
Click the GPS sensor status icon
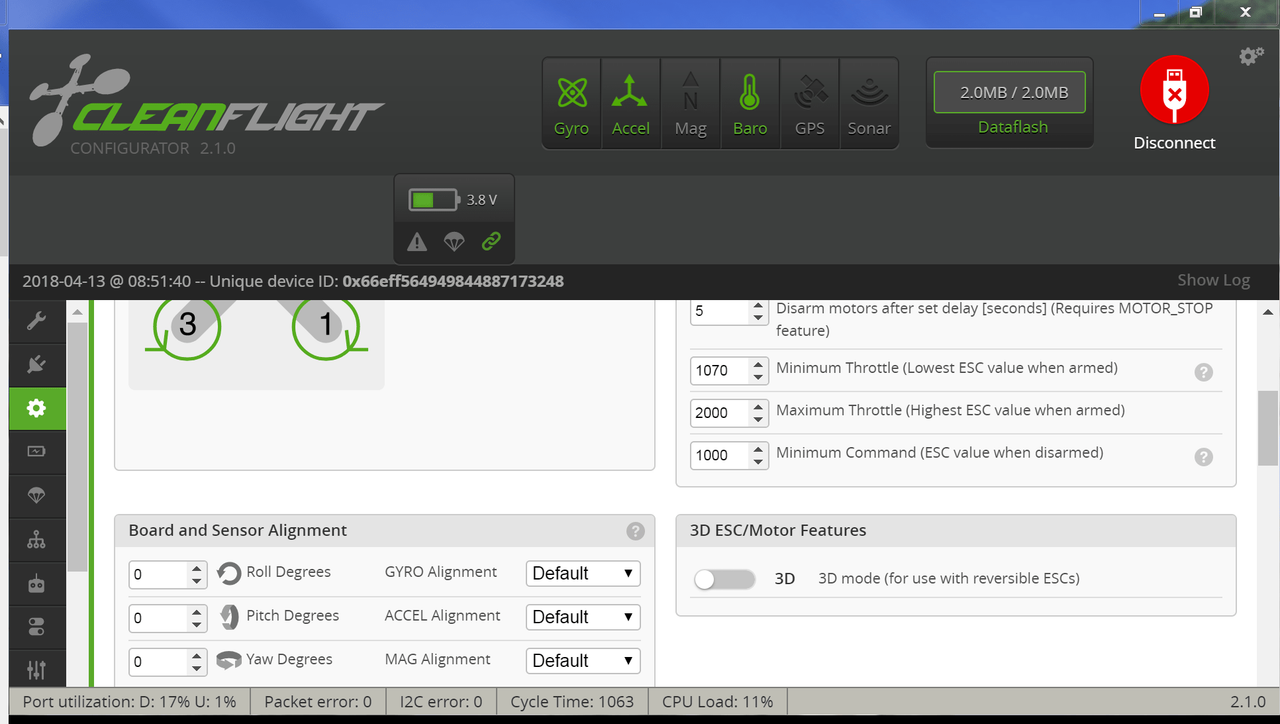810,104
